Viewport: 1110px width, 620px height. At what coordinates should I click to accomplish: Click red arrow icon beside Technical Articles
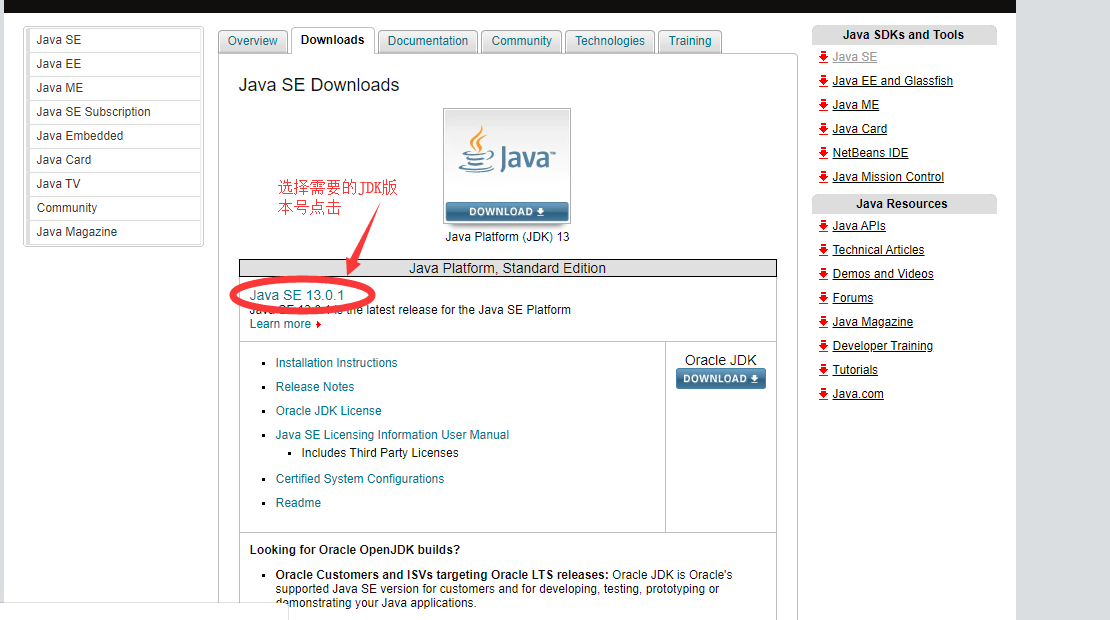[x=823, y=250]
